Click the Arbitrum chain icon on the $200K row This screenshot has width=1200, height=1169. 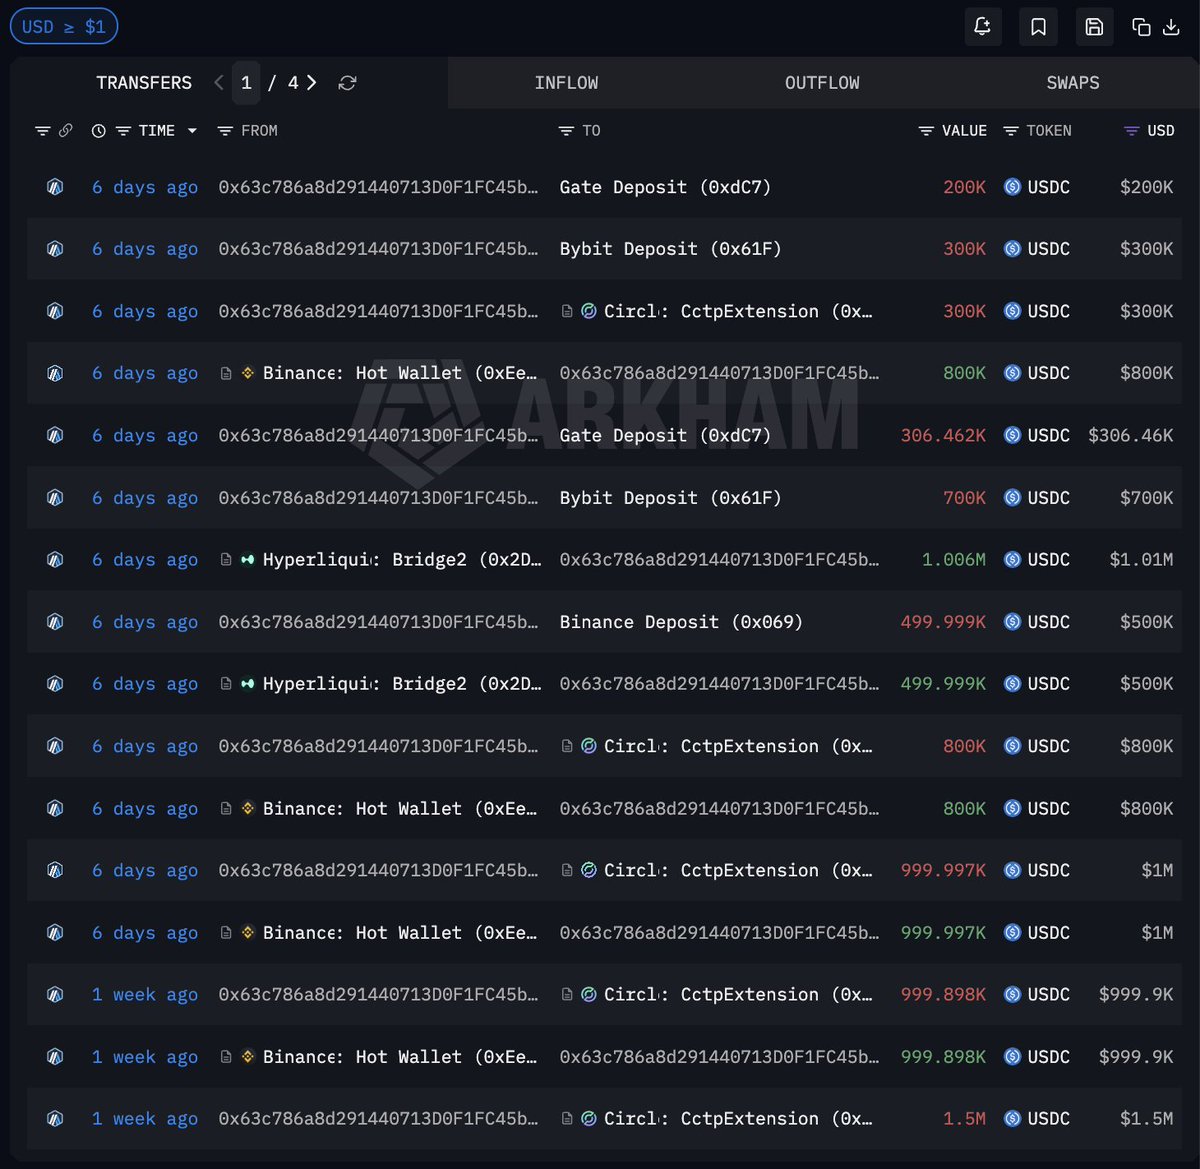55,187
